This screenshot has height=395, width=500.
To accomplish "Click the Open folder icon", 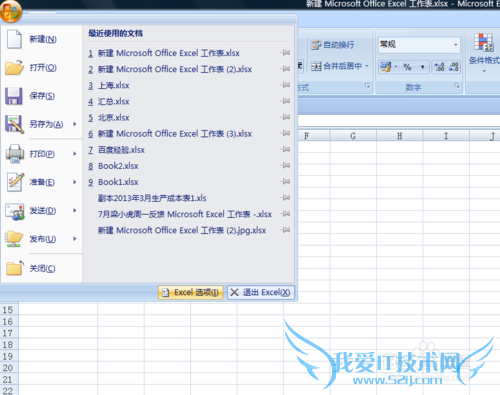I will pyautogui.click(x=14, y=67).
